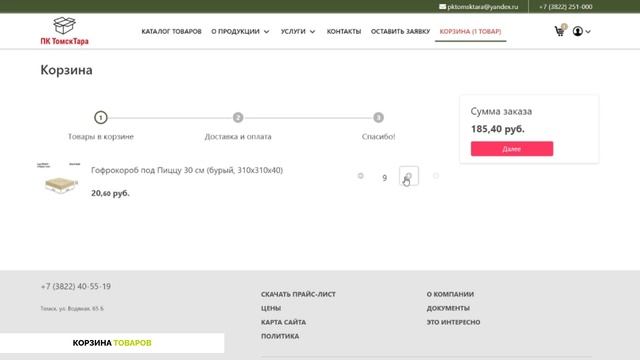Open СКАЧАТЬ ПРАЙС-ЛИСТ footer link
Screen dimensions: 640x360
298,294
